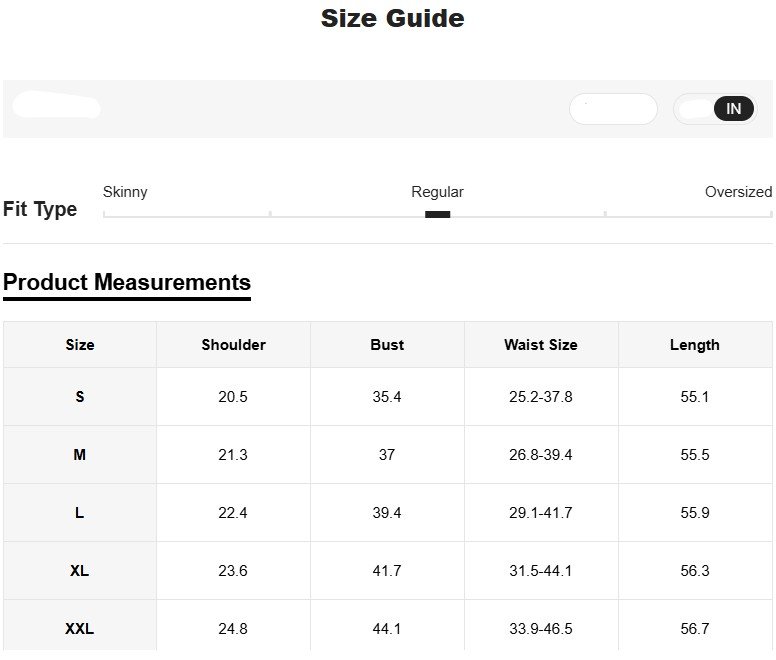This screenshot has height=660, width=776.
Task: Select the size M row label
Action: pos(80,455)
